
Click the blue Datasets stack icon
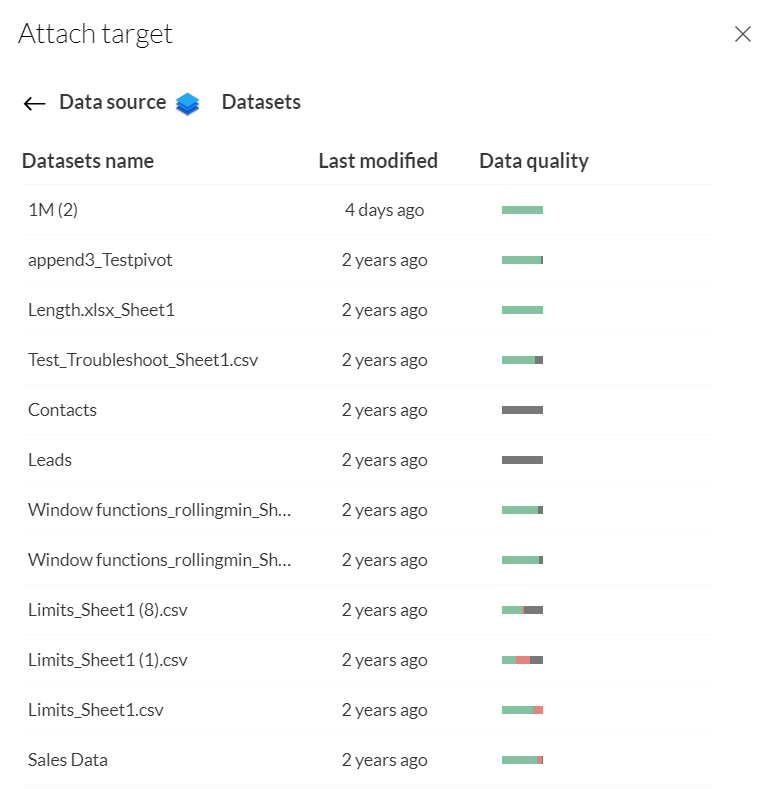[x=188, y=103]
